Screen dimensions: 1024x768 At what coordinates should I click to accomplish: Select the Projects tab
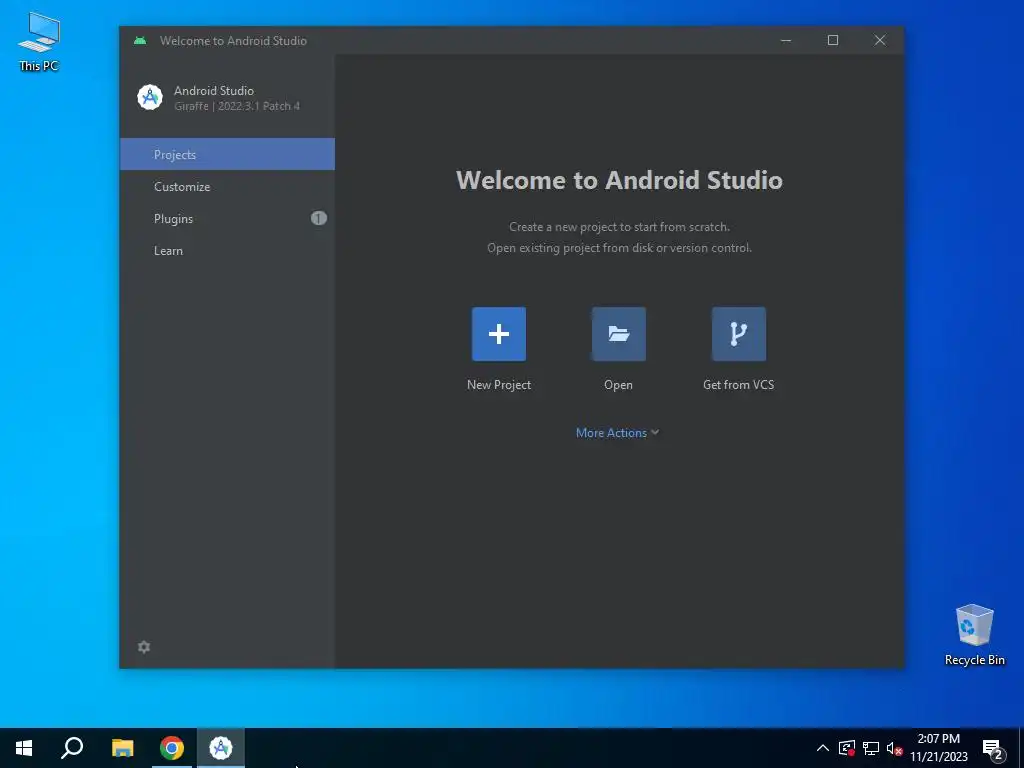227,154
